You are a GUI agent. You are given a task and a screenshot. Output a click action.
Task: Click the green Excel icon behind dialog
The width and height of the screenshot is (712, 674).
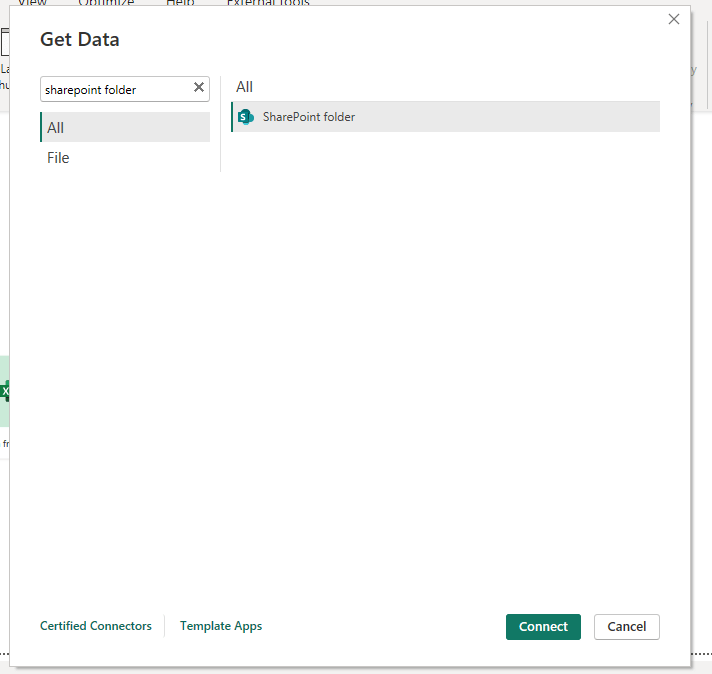click(x=5, y=391)
